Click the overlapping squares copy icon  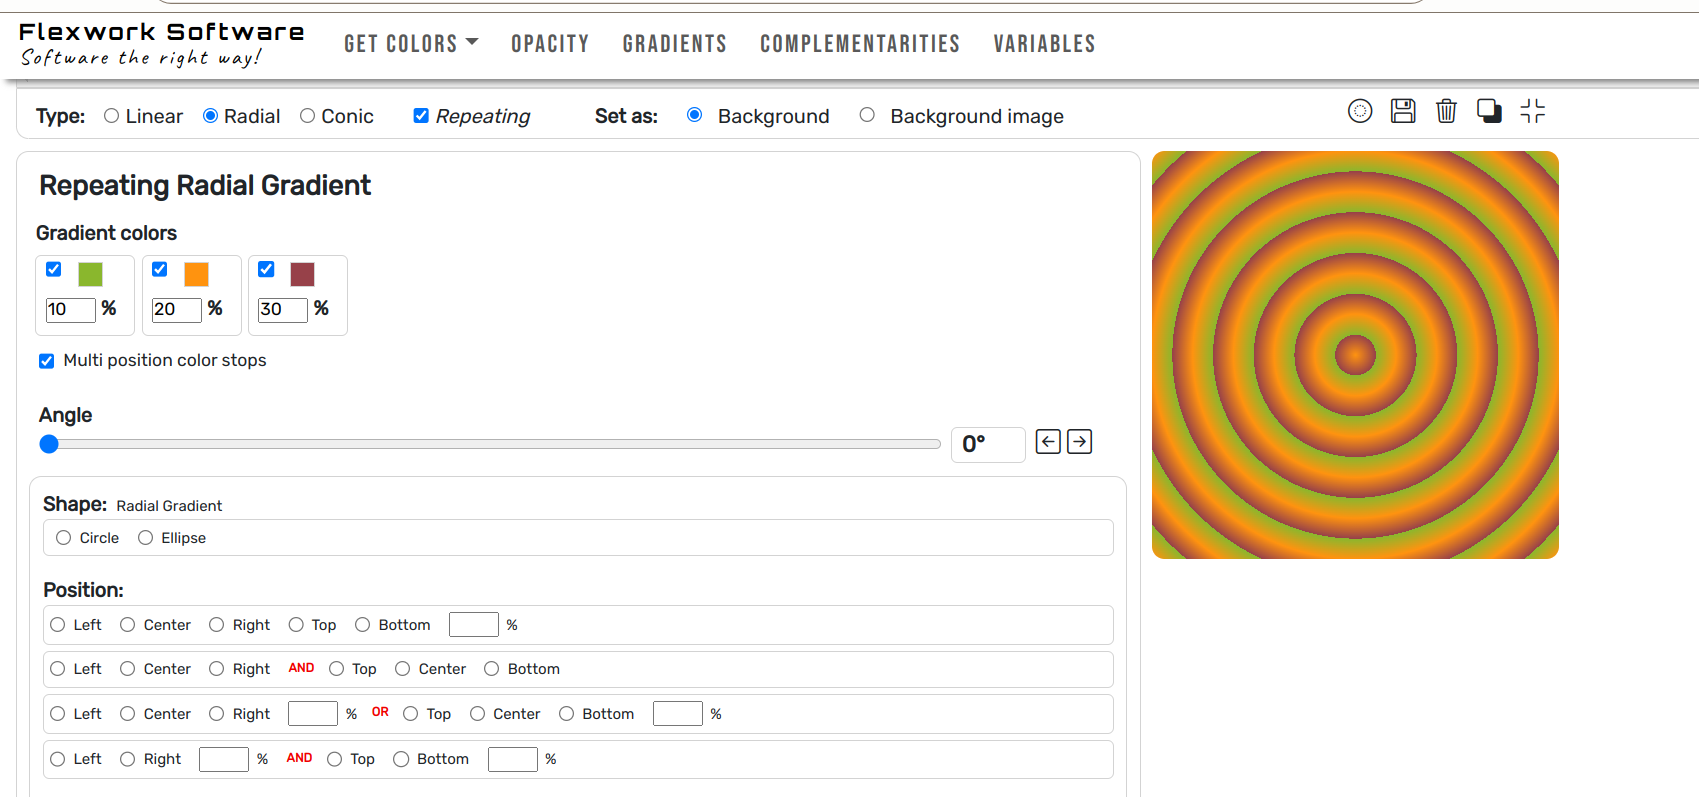[1489, 111]
